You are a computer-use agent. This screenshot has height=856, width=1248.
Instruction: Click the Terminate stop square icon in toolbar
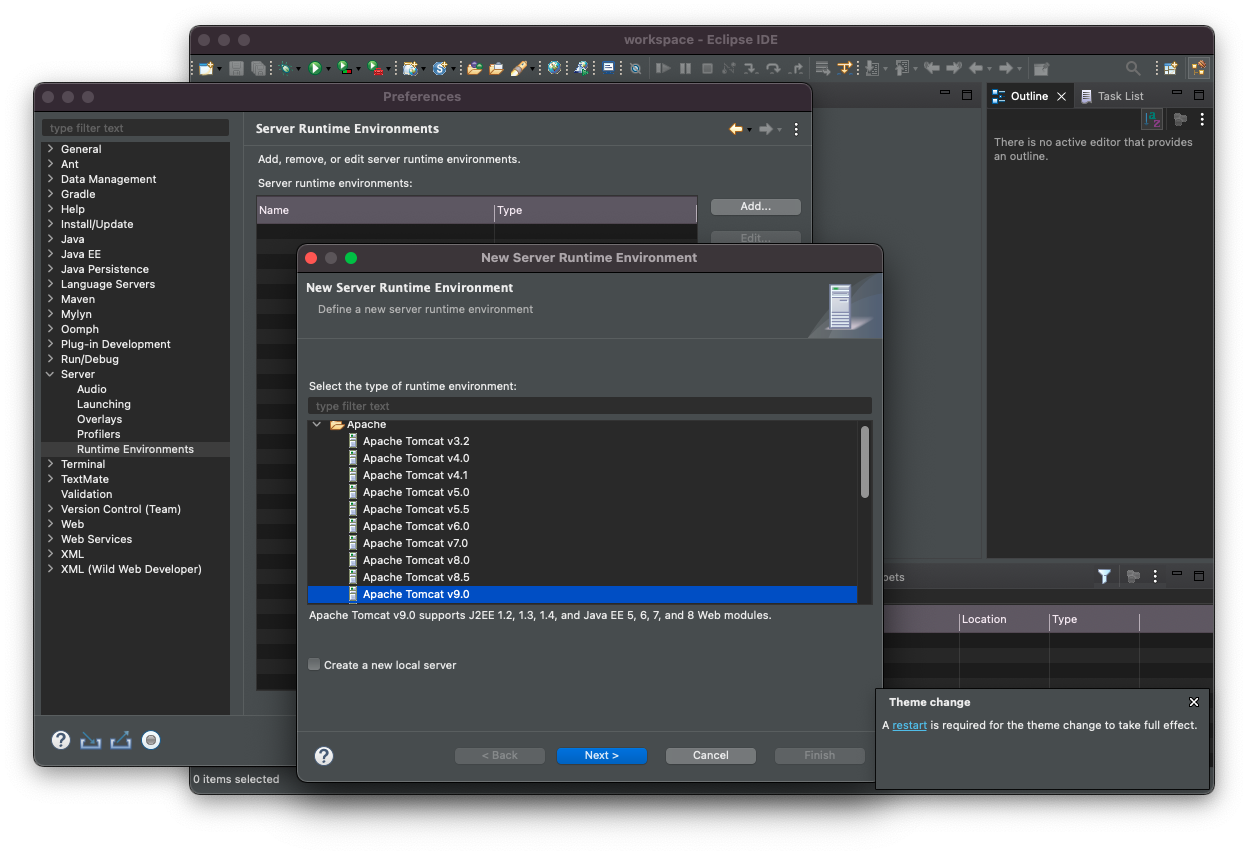(x=708, y=68)
